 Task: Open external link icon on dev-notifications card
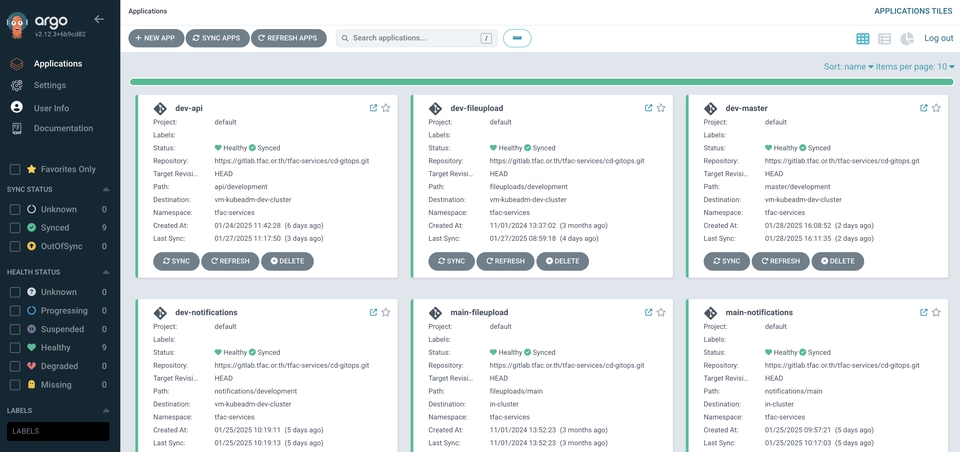373,312
